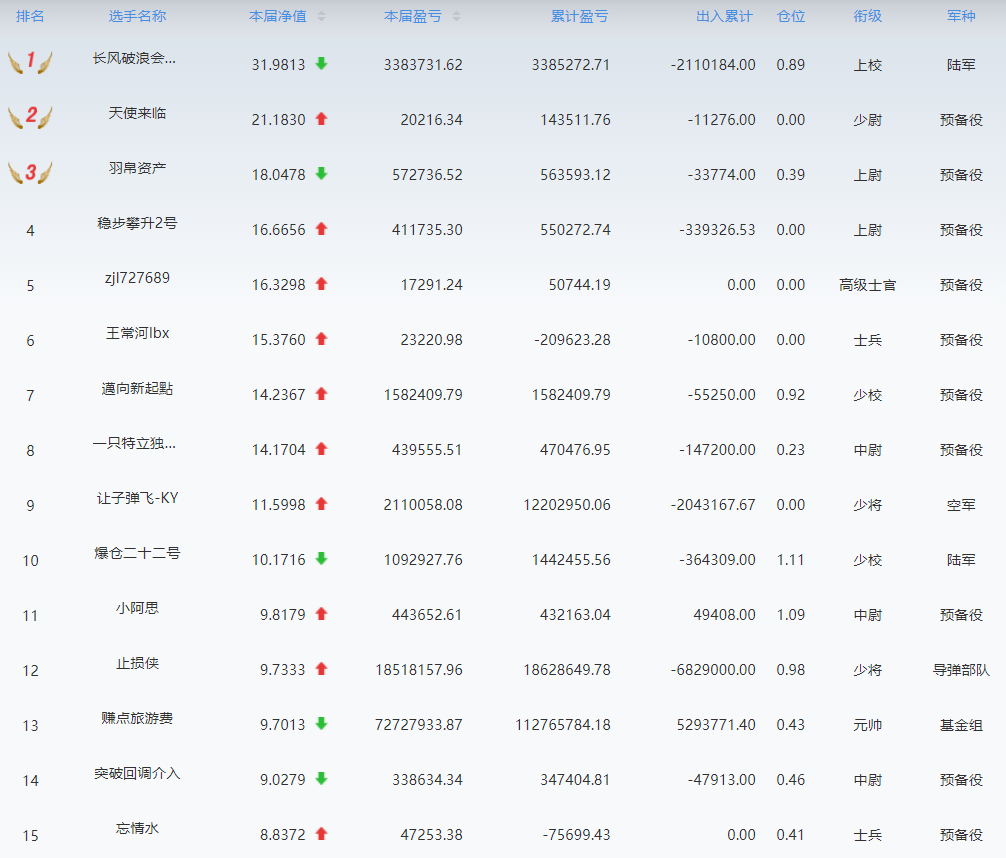Click the cumulative loss -75699.43
The width and height of the screenshot is (1006, 858).
[576, 835]
